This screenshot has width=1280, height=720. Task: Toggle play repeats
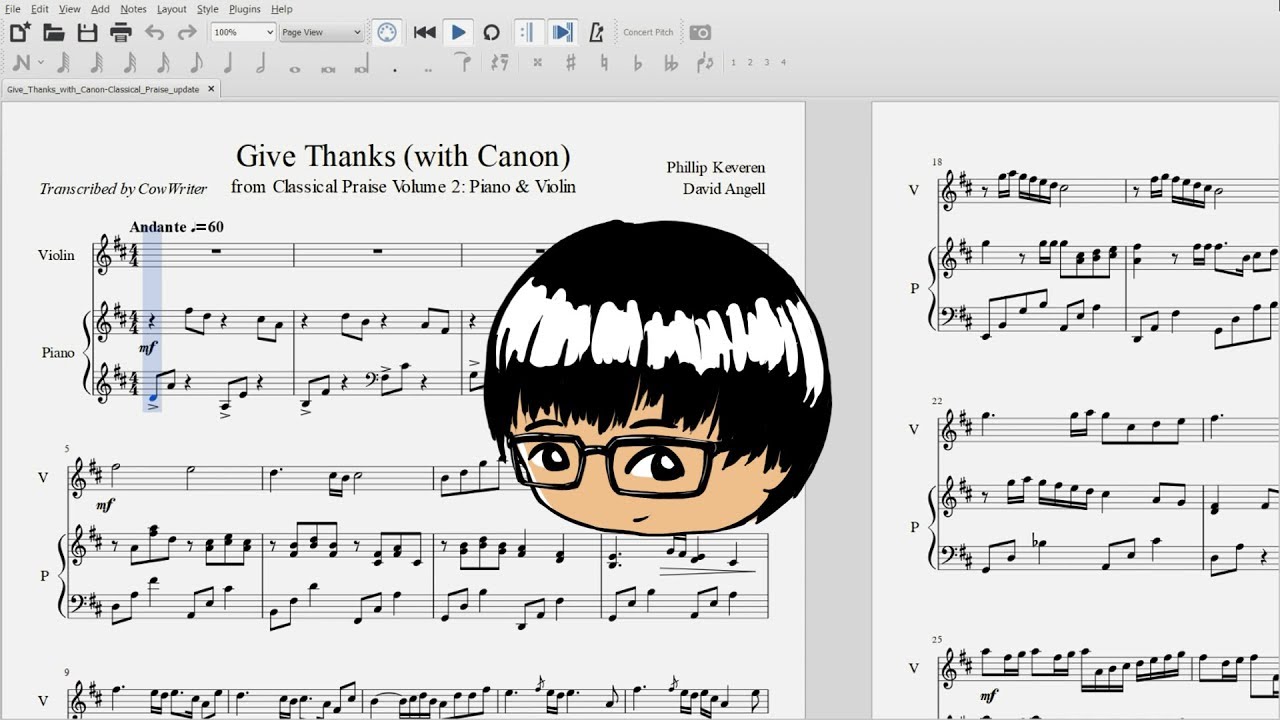[x=528, y=32]
